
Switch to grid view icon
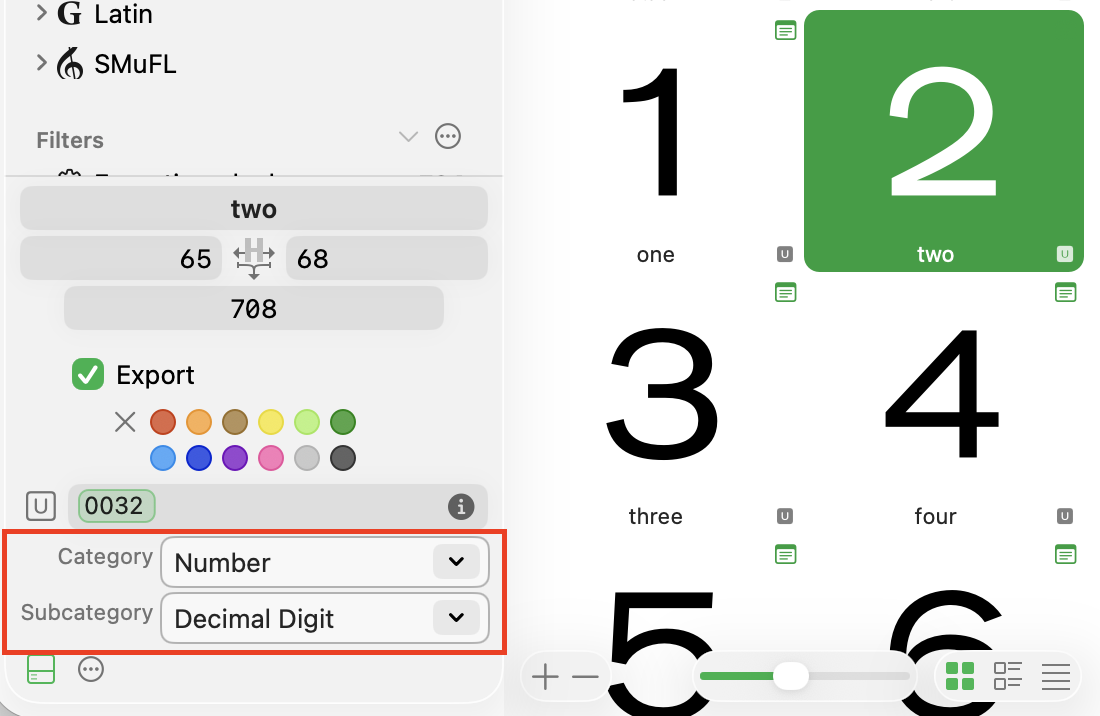point(960,676)
